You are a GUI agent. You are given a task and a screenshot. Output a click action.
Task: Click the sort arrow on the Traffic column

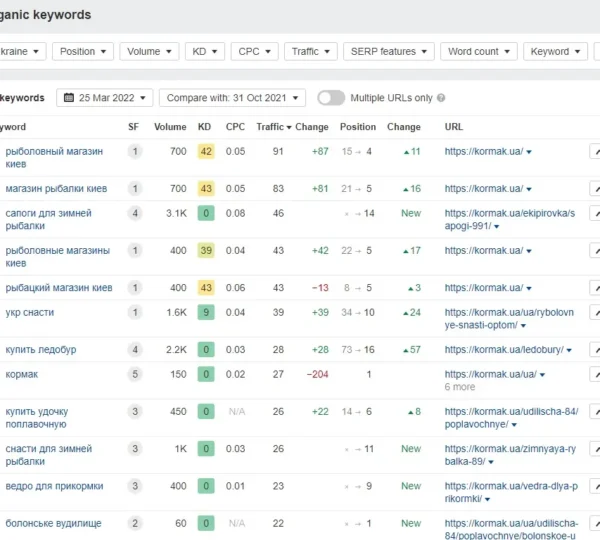[x=289, y=128]
